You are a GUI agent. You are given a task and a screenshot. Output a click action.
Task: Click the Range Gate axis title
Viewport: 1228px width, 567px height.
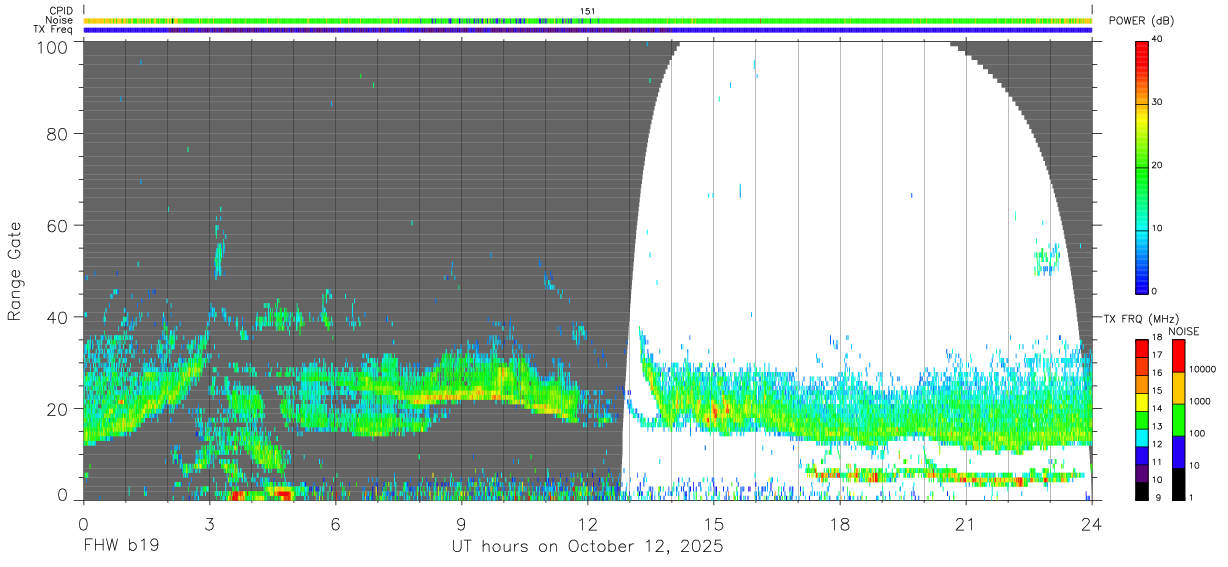pos(15,271)
